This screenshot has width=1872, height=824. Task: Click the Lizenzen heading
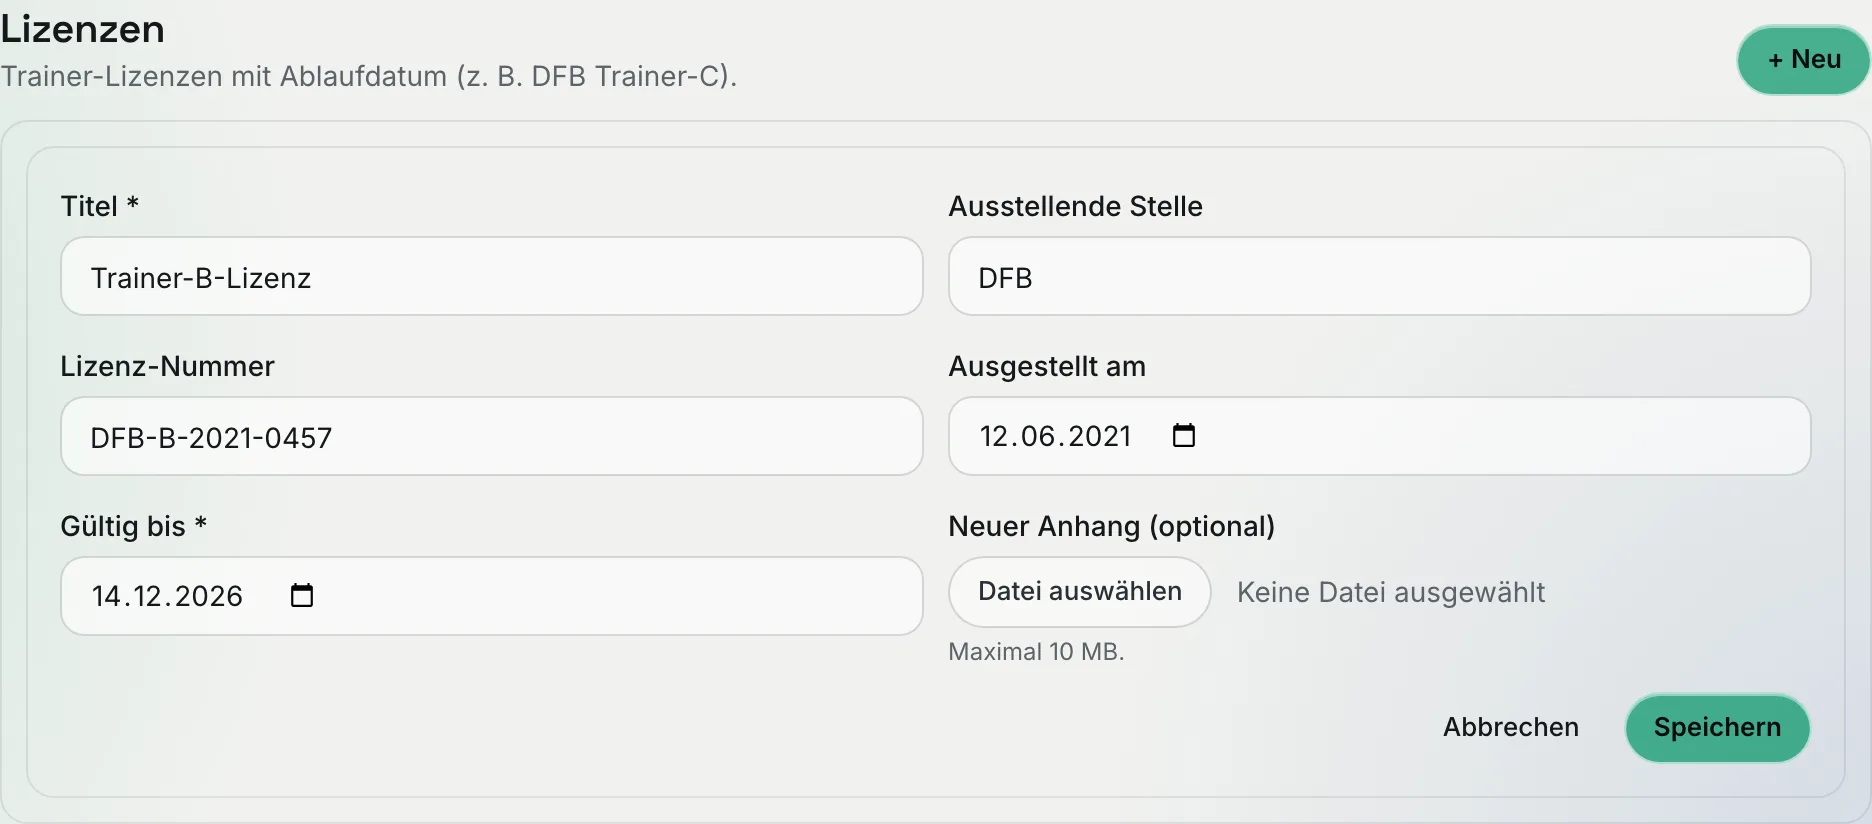tap(82, 29)
